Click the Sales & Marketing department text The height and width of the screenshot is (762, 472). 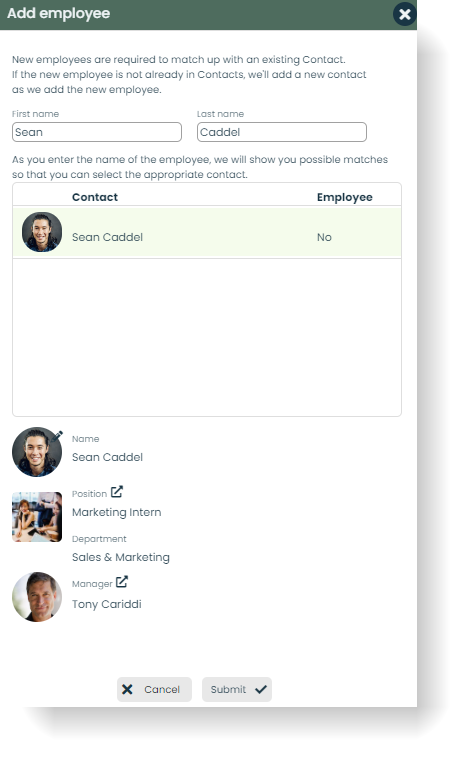point(121,557)
